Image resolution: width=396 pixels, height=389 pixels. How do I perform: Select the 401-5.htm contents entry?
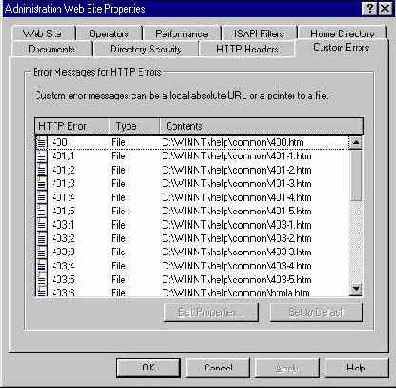tap(237, 211)
